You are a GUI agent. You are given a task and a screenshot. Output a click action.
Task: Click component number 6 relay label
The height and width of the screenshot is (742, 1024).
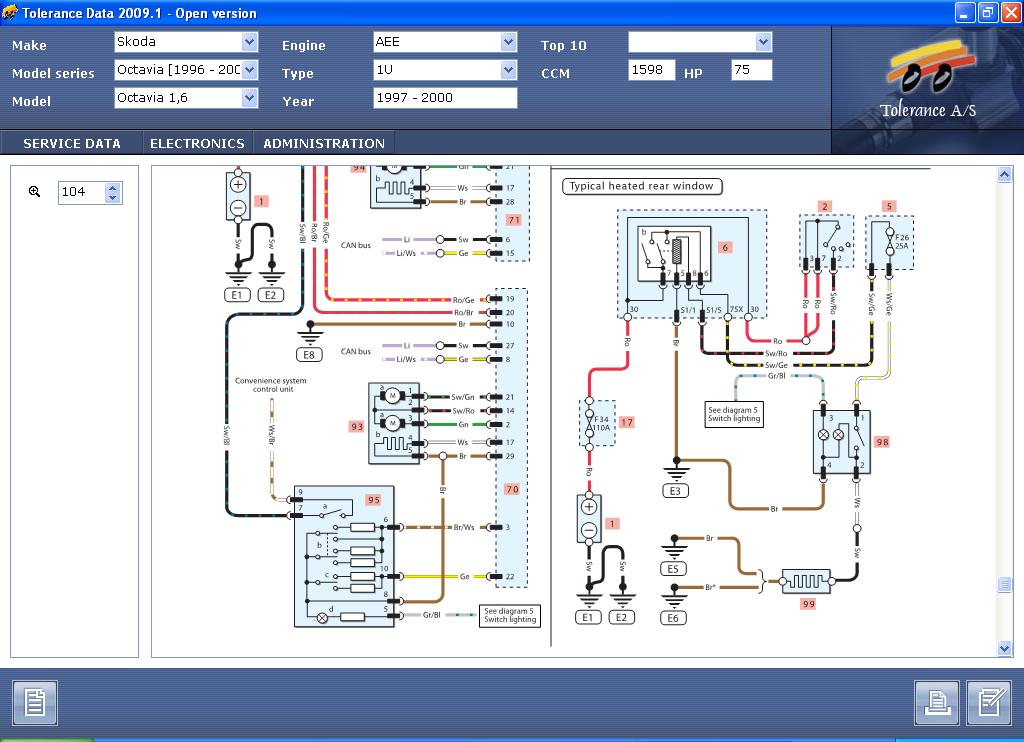pyautogui.click(x=725, y=248)
